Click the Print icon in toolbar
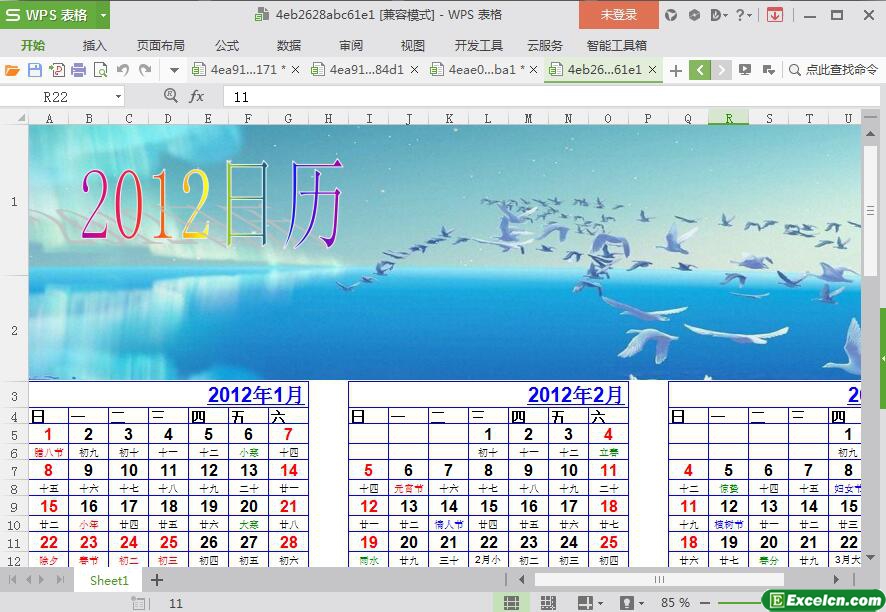Screen dimensions: 886x612 (x=78, y=70)
